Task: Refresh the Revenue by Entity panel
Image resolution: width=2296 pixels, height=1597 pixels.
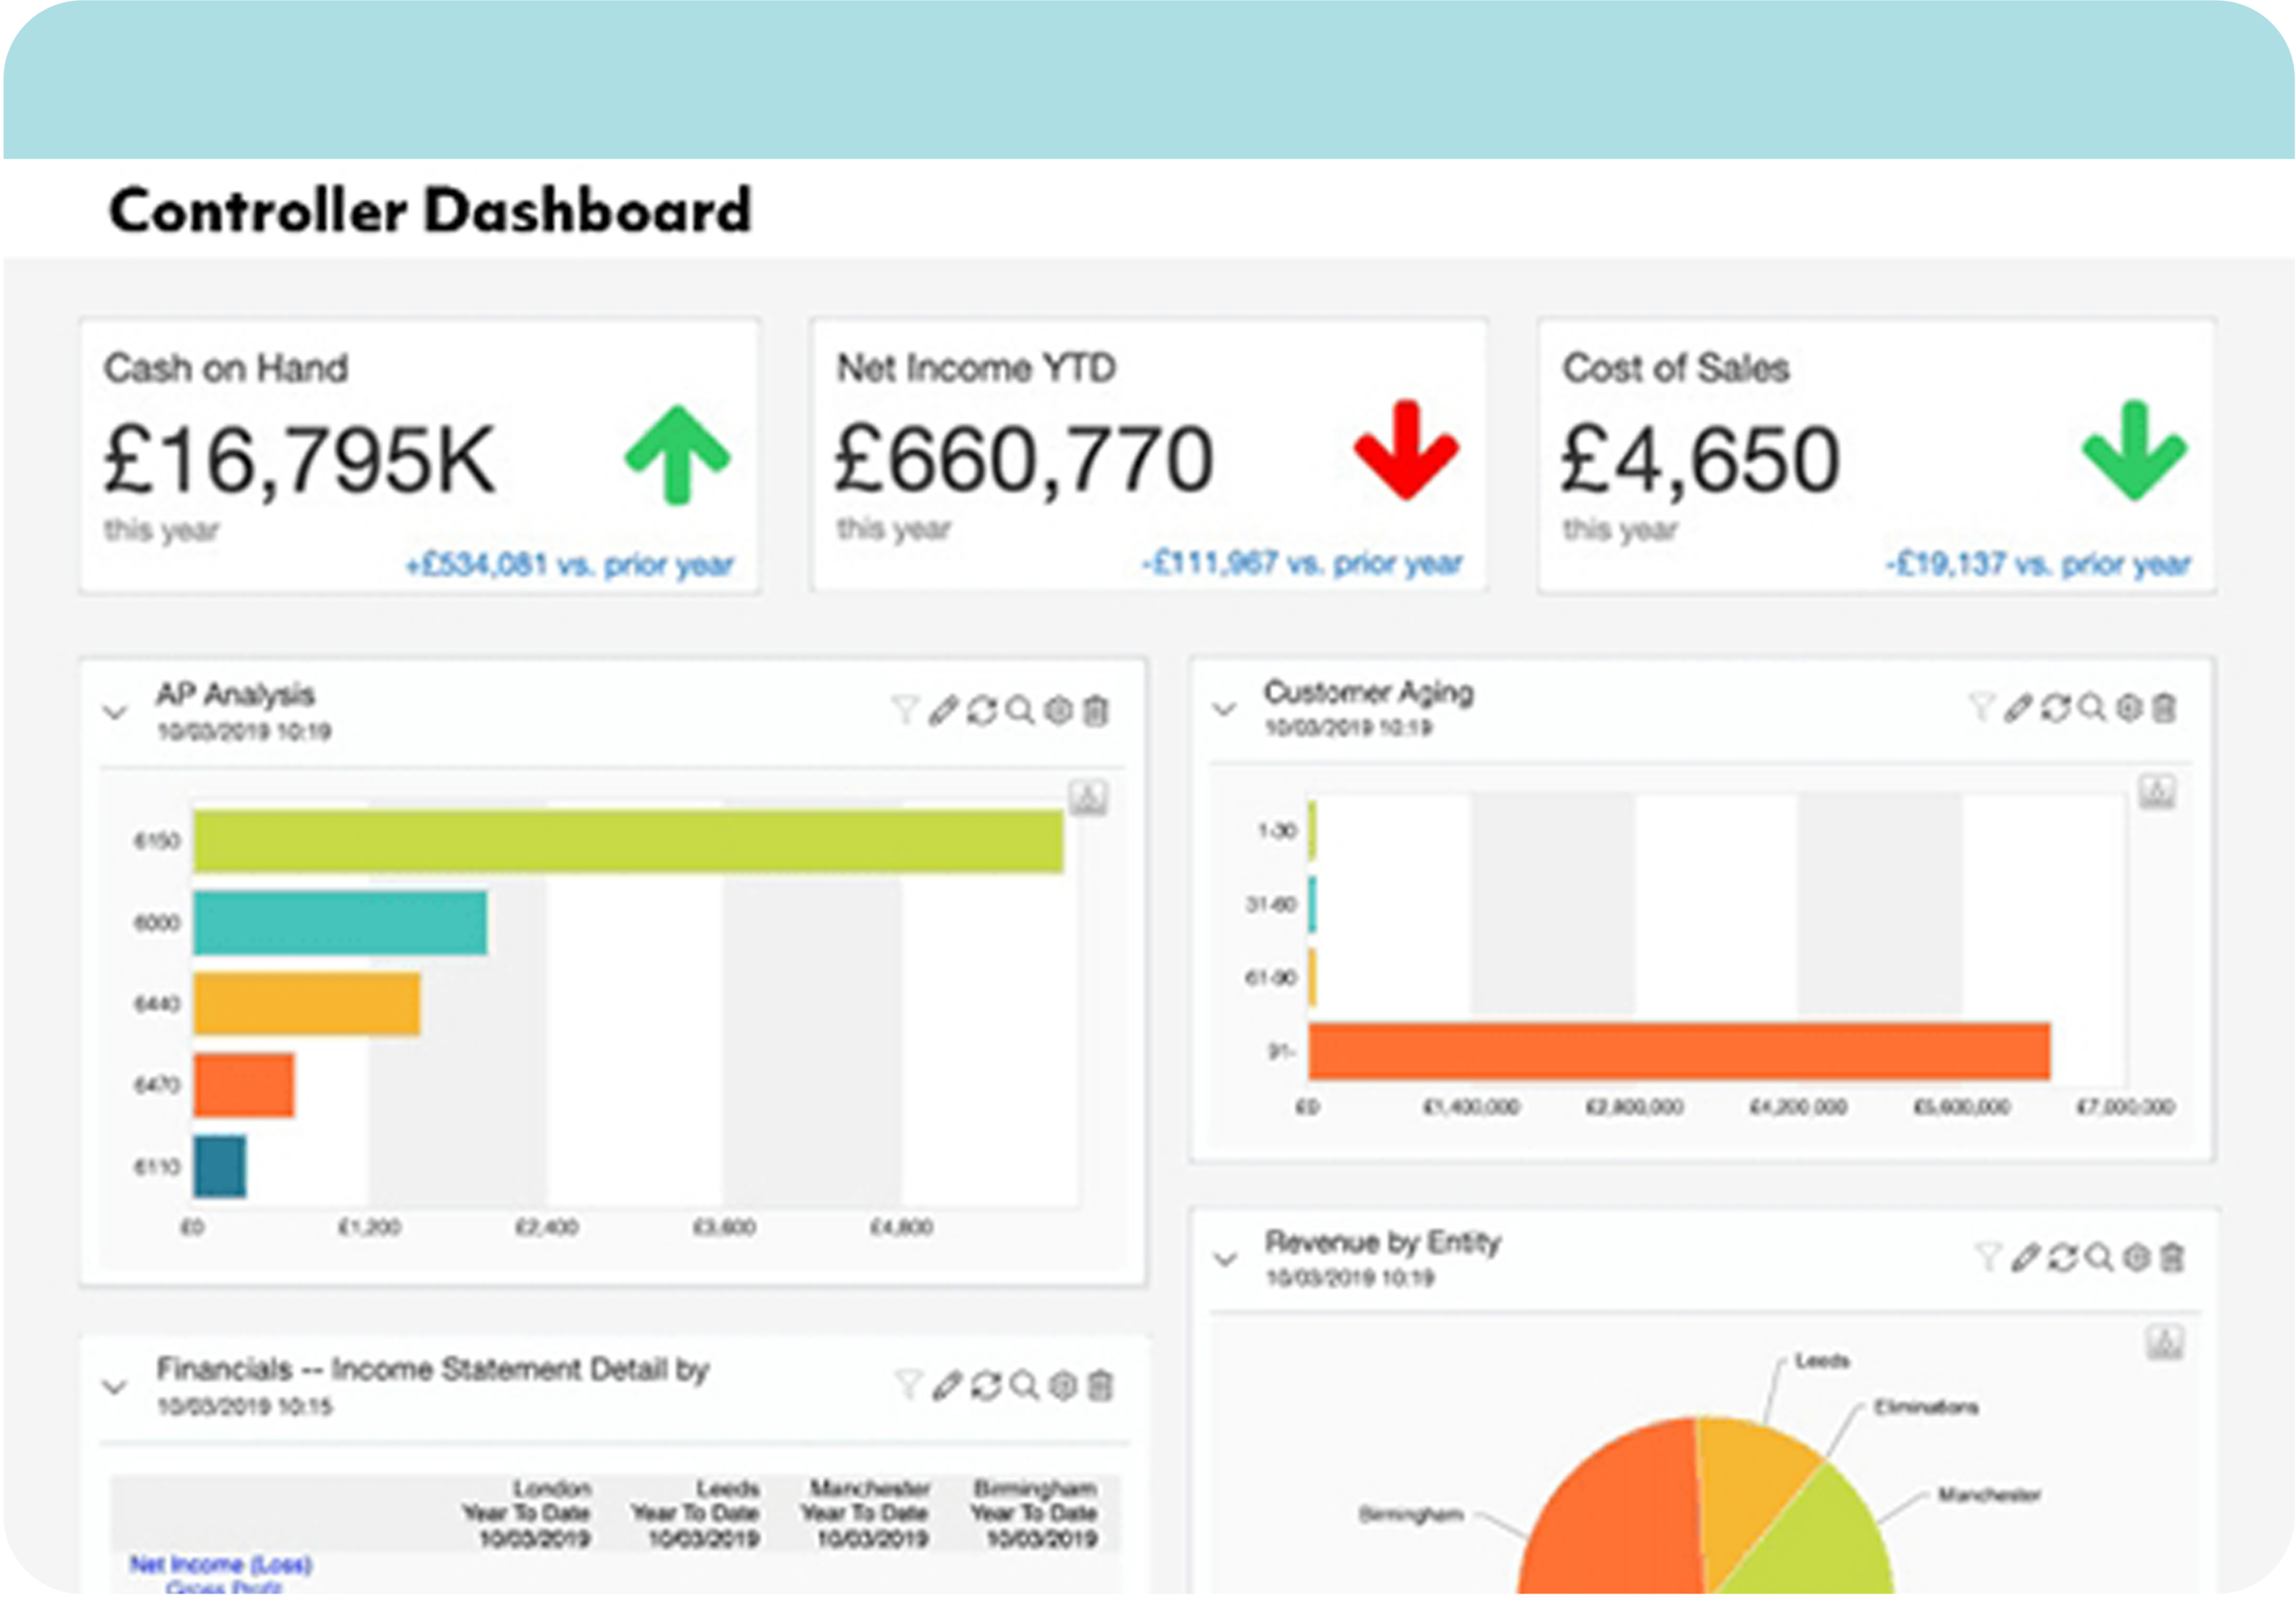Action: click(2062, 1257)
